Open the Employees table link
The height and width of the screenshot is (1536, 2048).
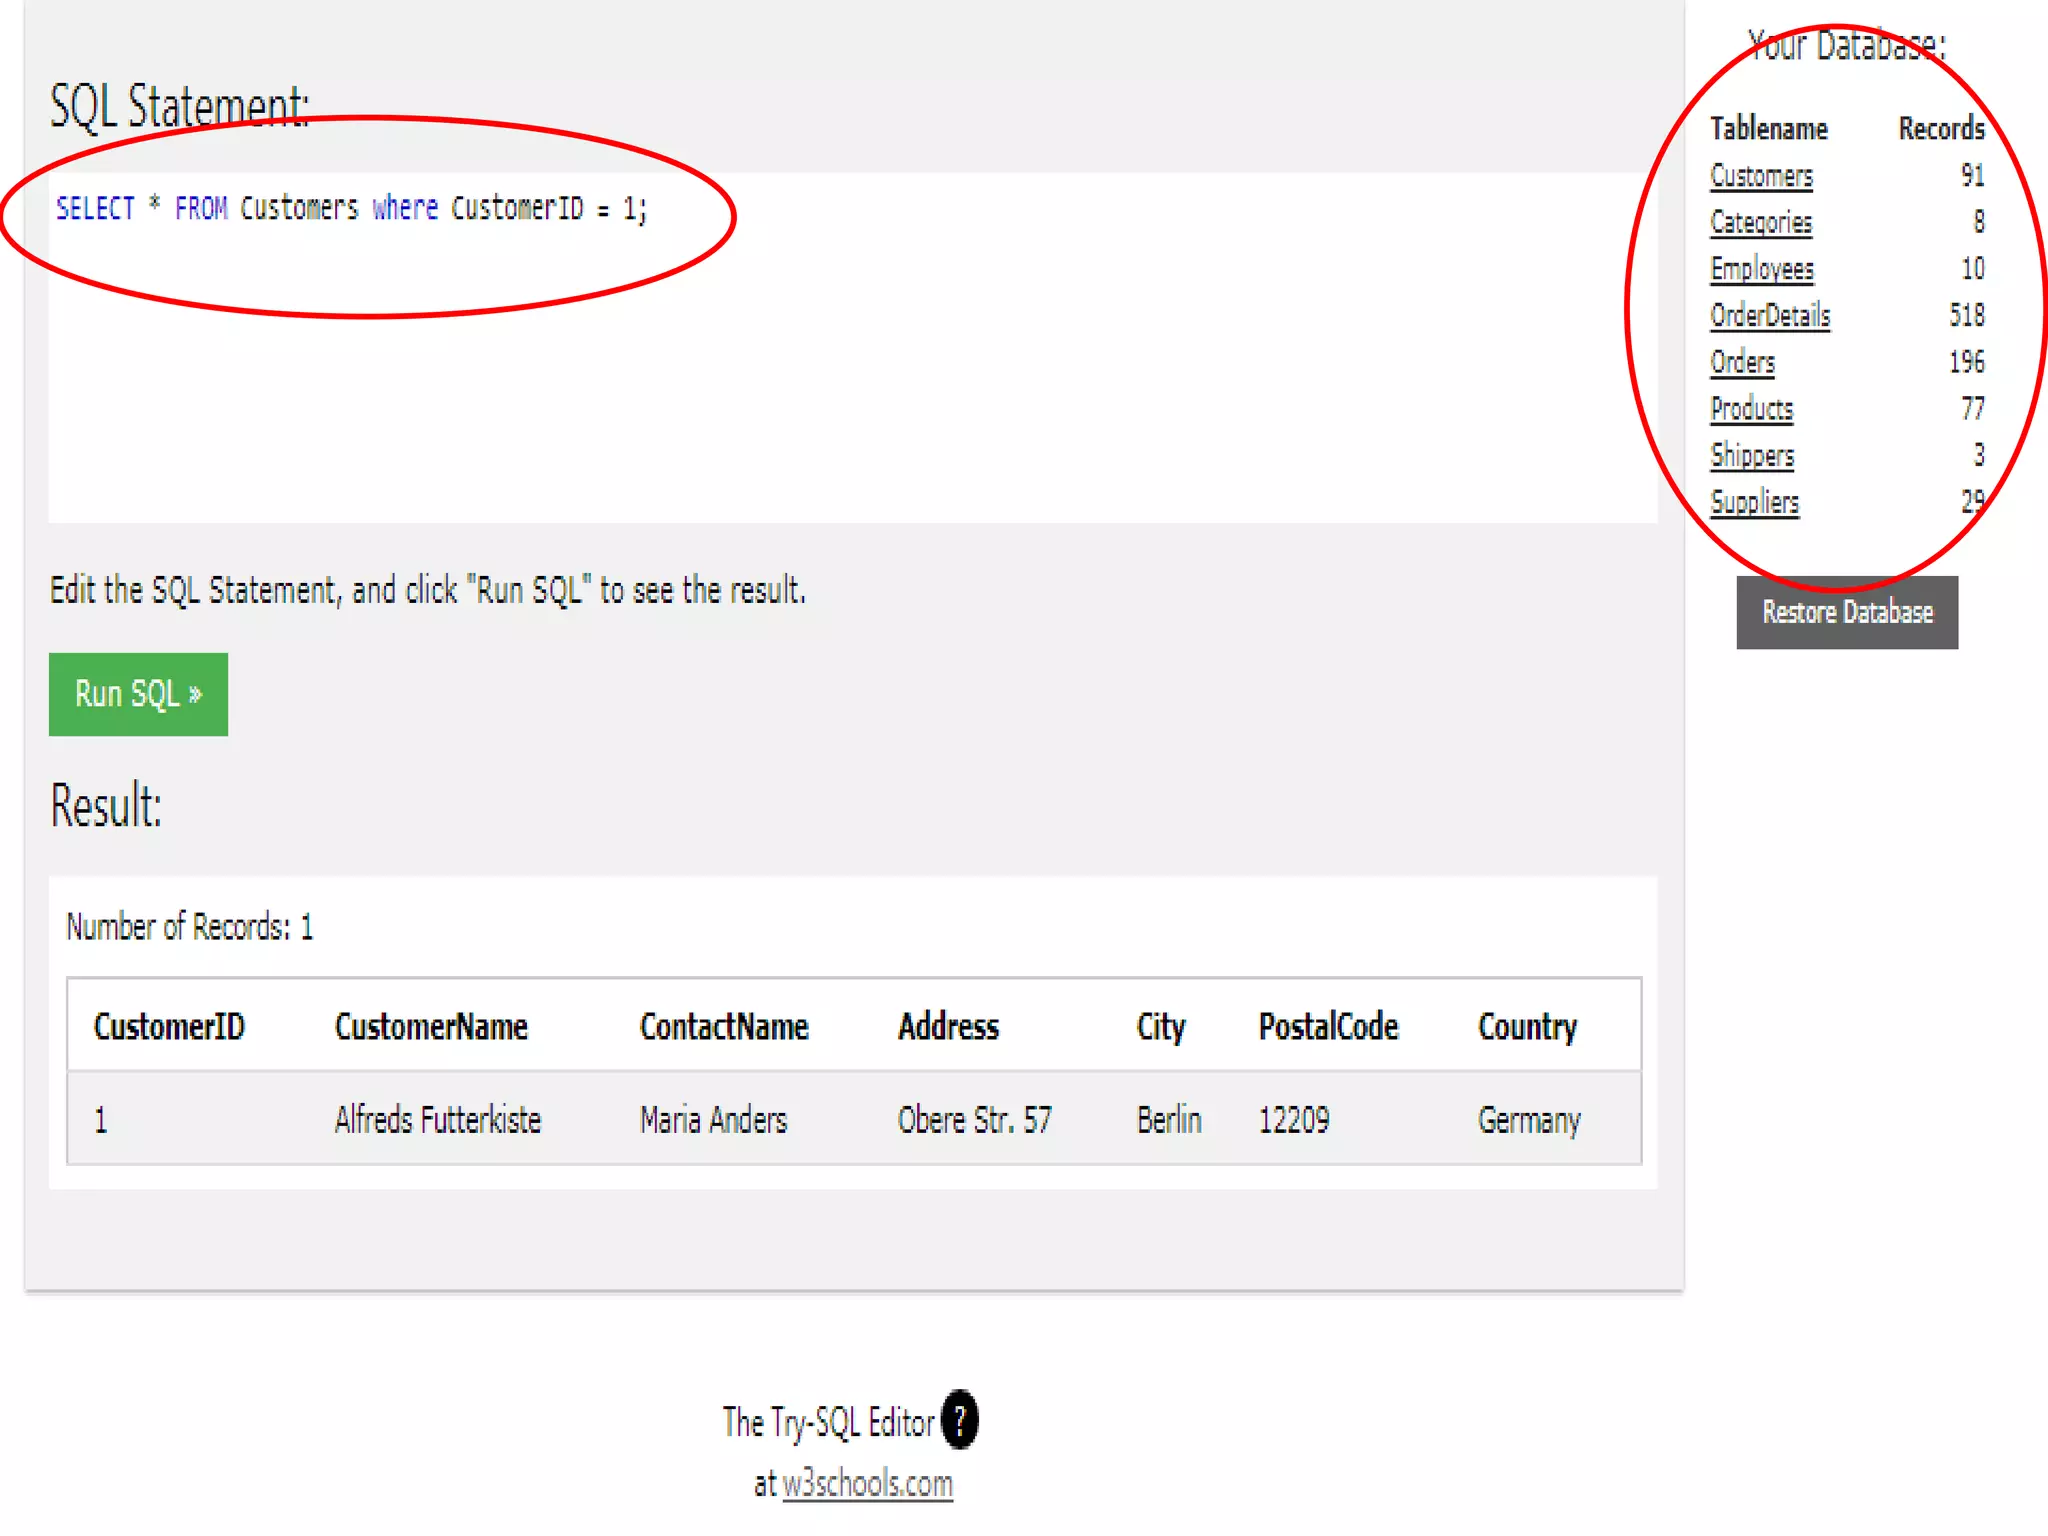coord(1761,269)
